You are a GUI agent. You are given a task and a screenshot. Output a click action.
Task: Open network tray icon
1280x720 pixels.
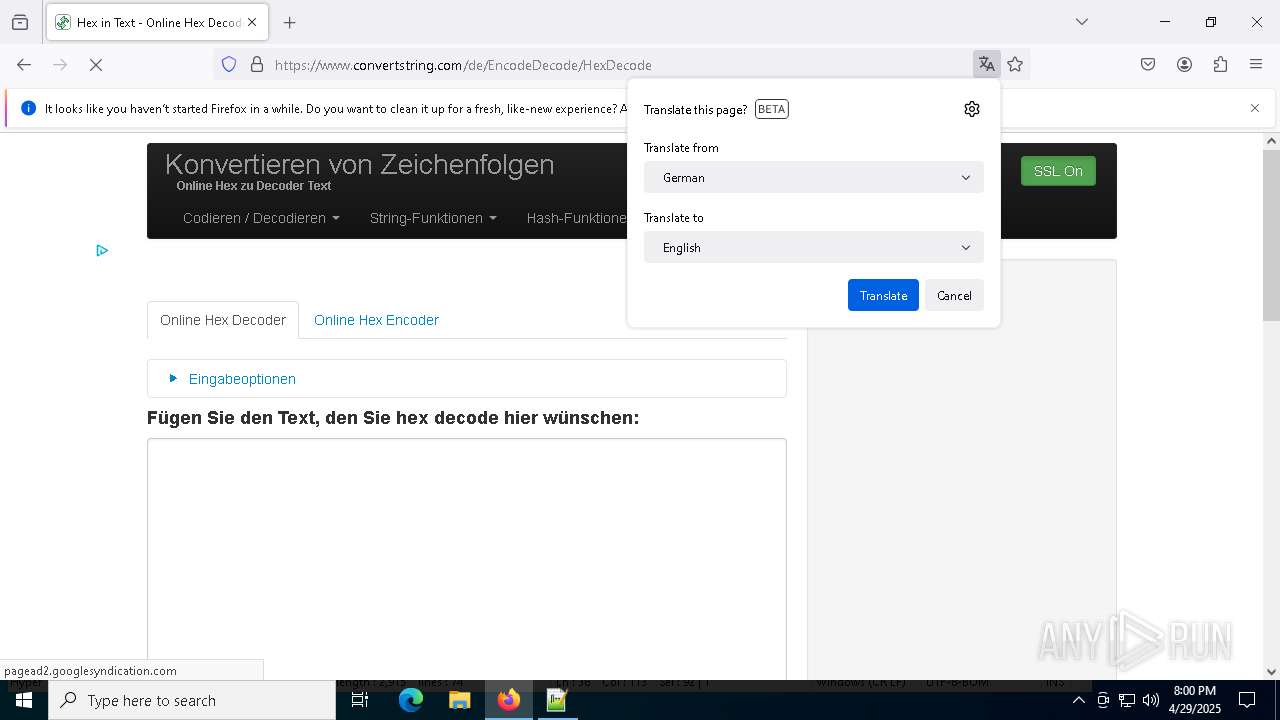click(x=1127, y=700)
